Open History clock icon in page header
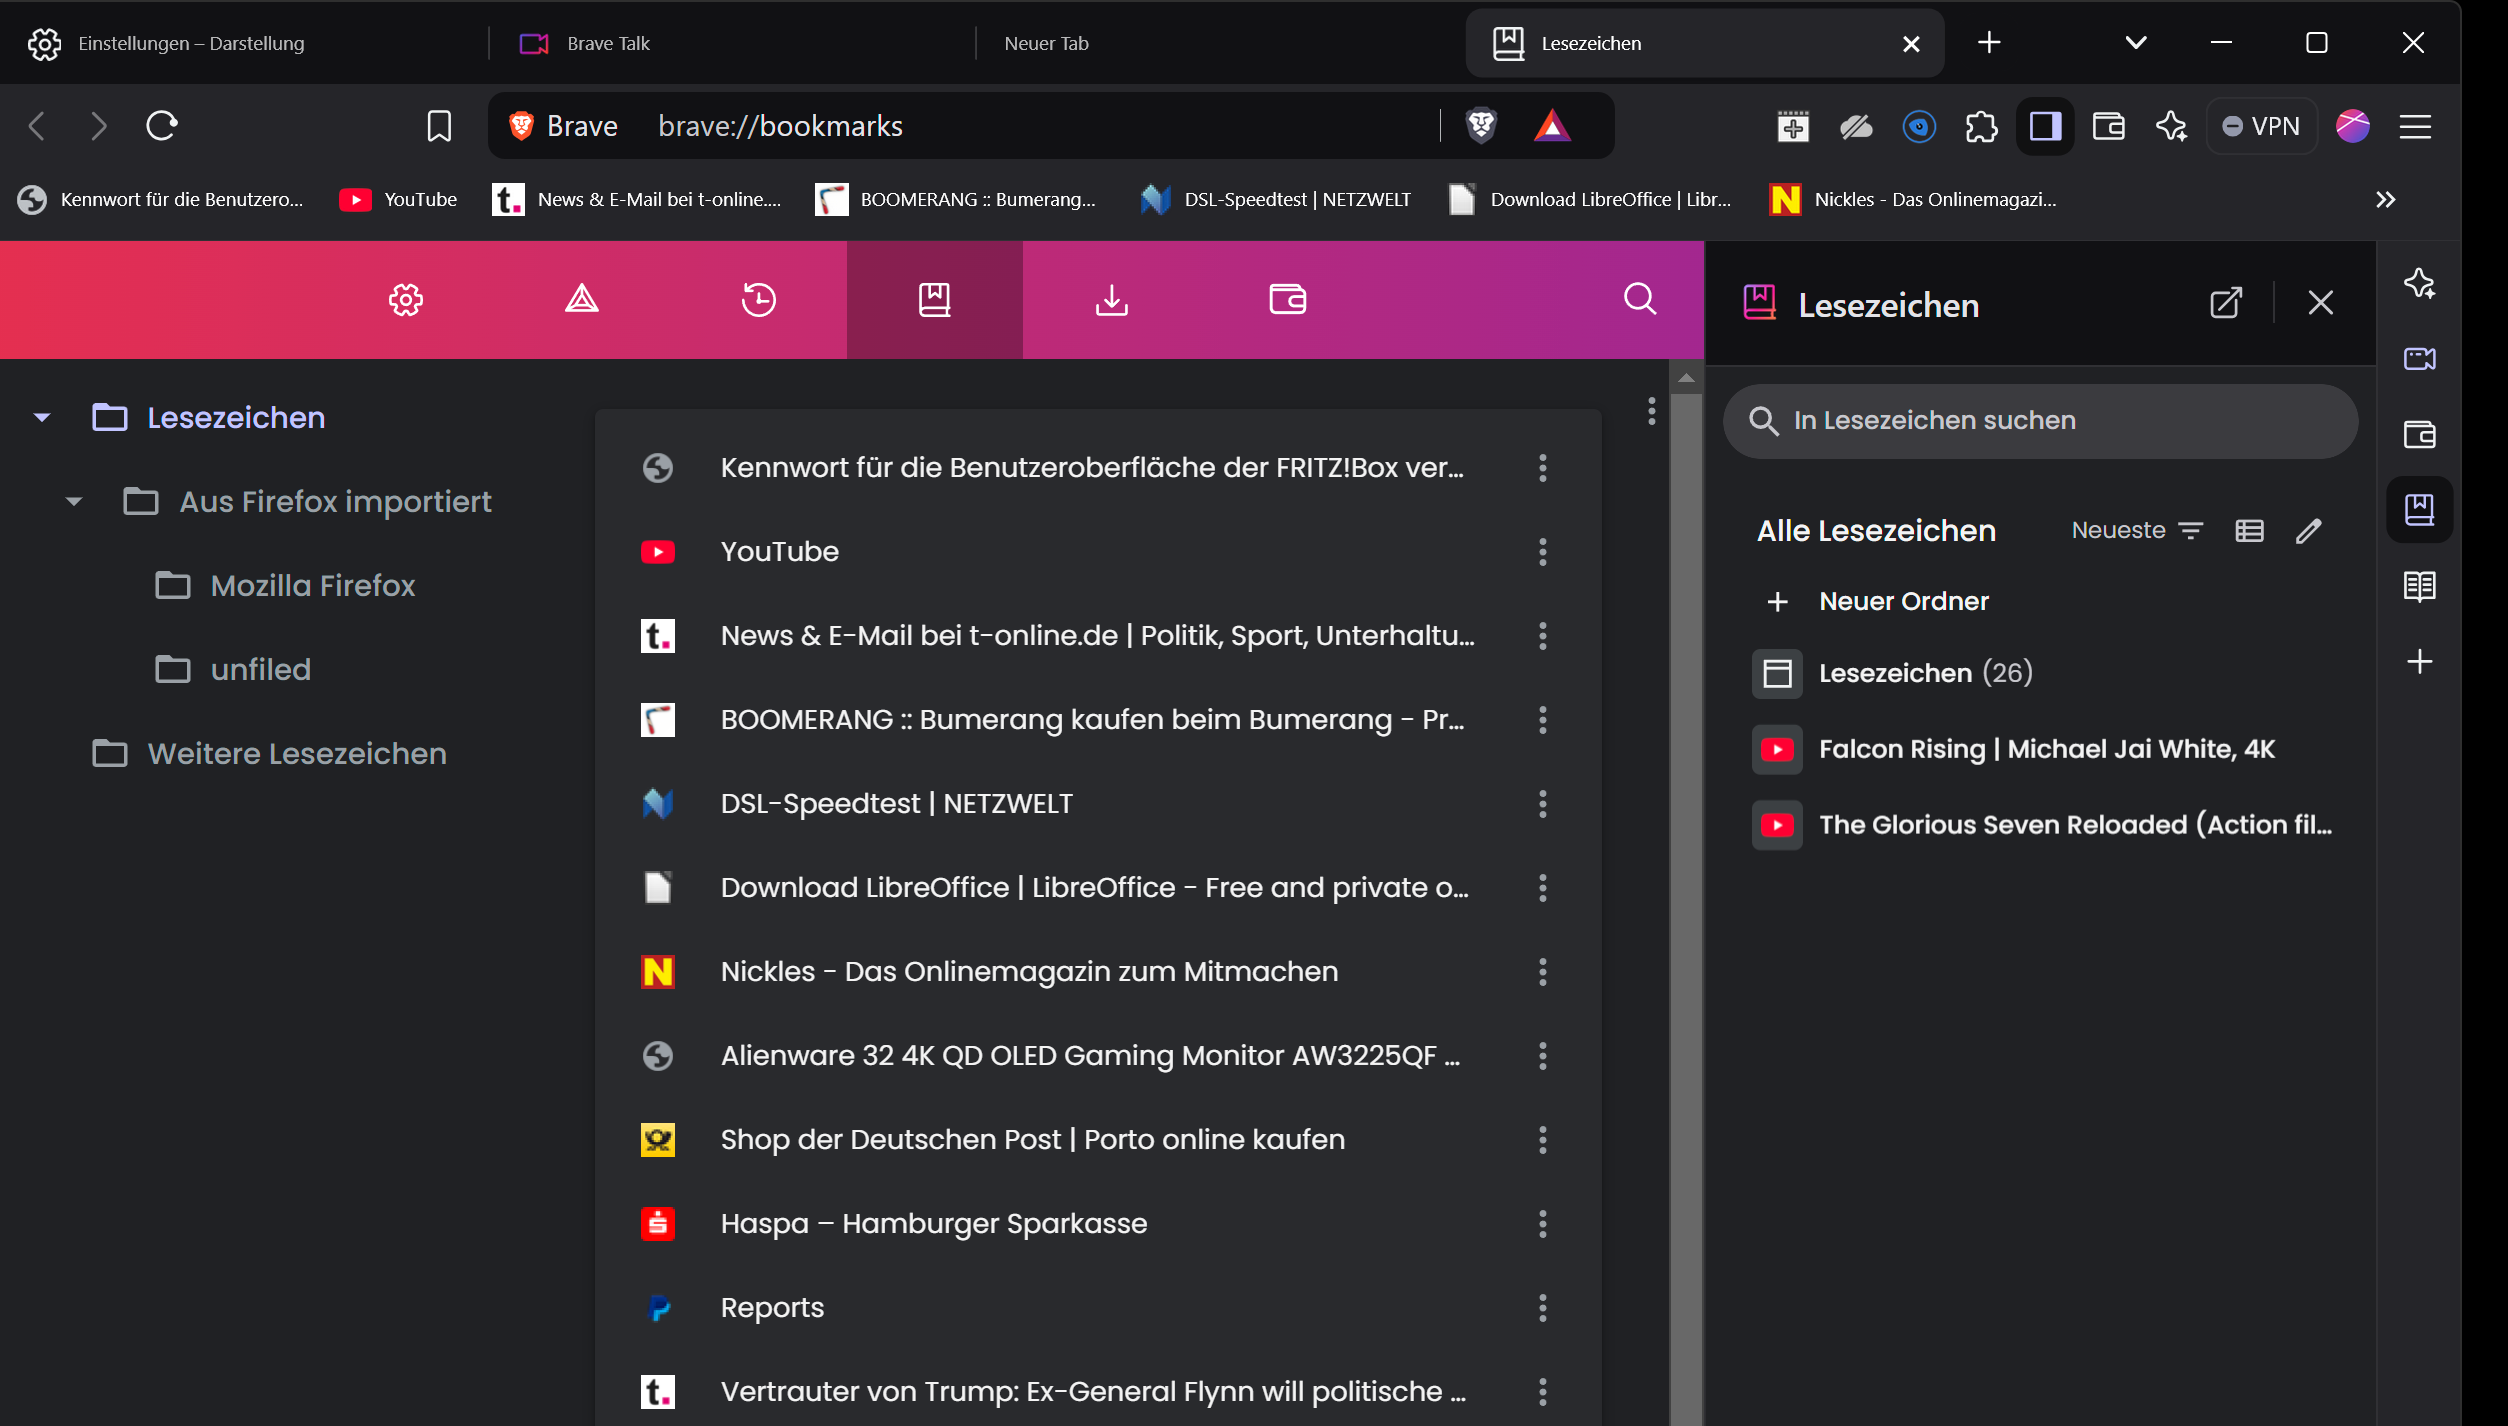The width and height of the screenshot is (2508, 1426). pos(759,300)
